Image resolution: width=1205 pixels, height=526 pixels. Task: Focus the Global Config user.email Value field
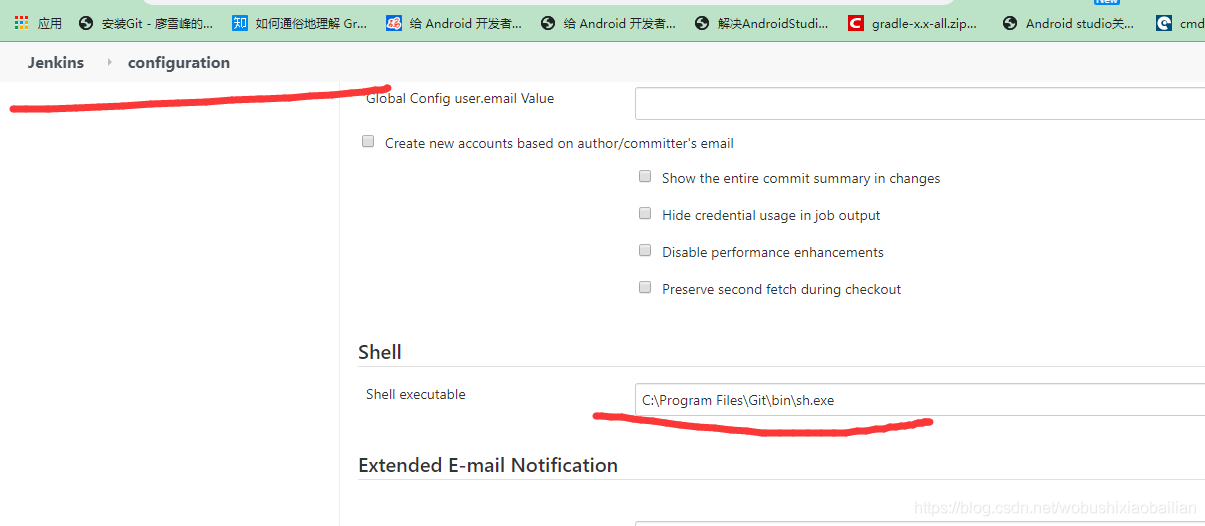click(920, 103)
